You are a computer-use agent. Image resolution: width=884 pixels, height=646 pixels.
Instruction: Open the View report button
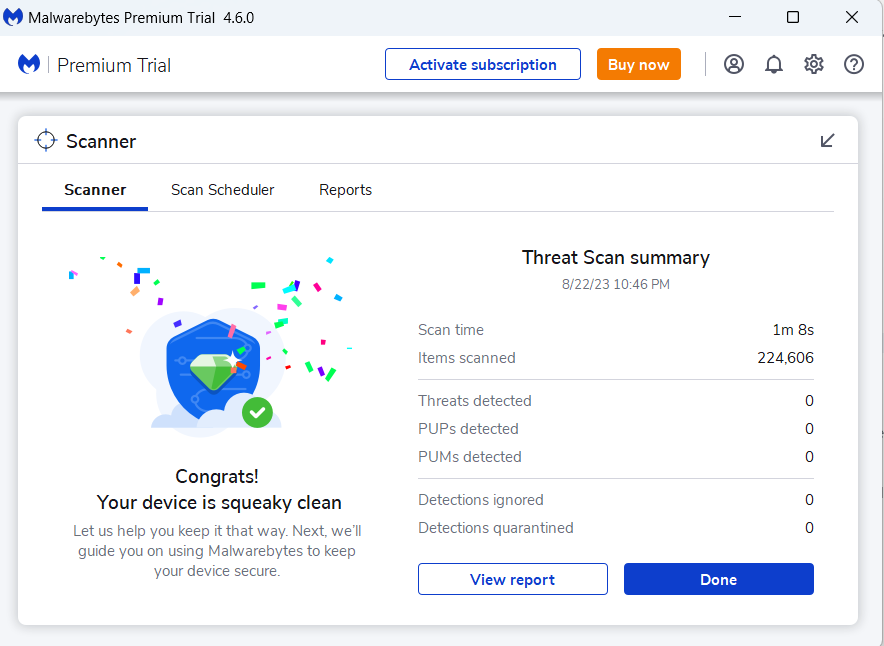(x=512, y=580)
